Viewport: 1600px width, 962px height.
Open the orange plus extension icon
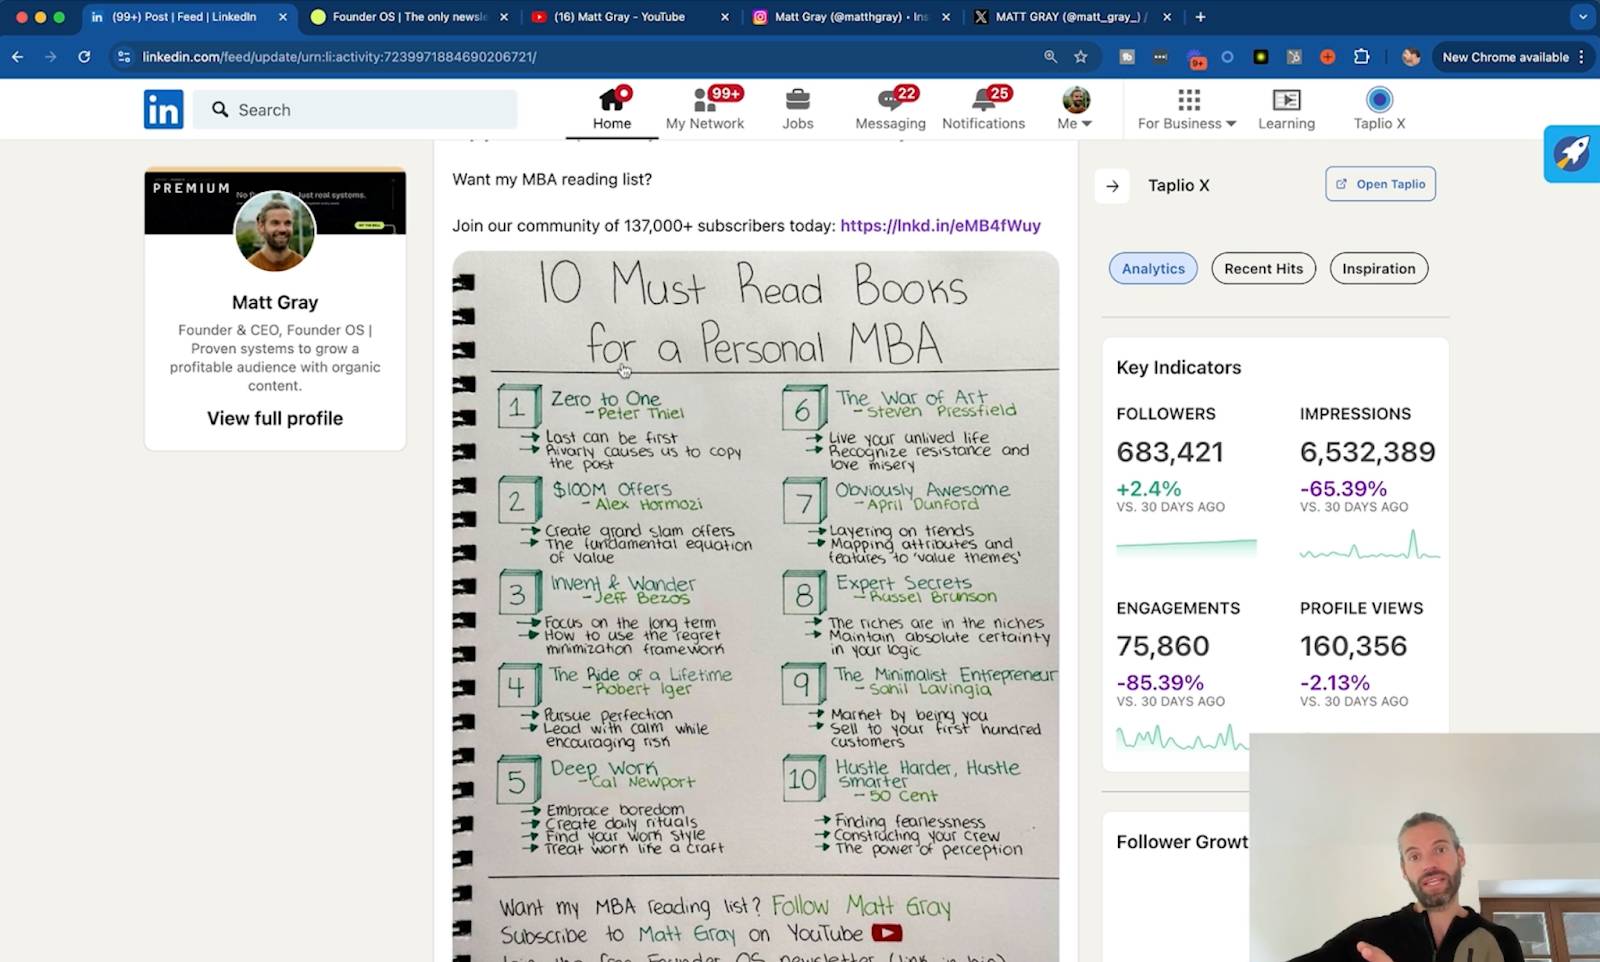(1327, 57)
